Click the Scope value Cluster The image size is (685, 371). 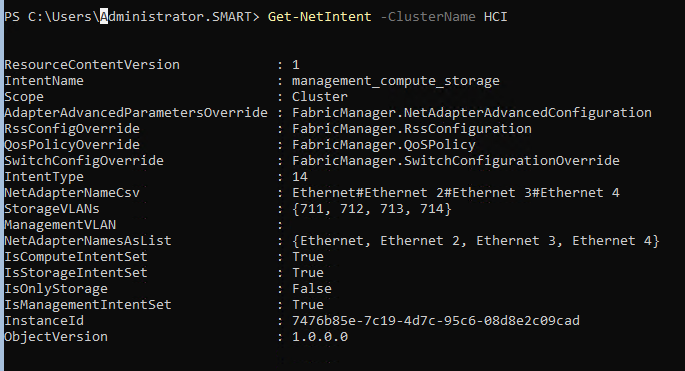[320, 97]
